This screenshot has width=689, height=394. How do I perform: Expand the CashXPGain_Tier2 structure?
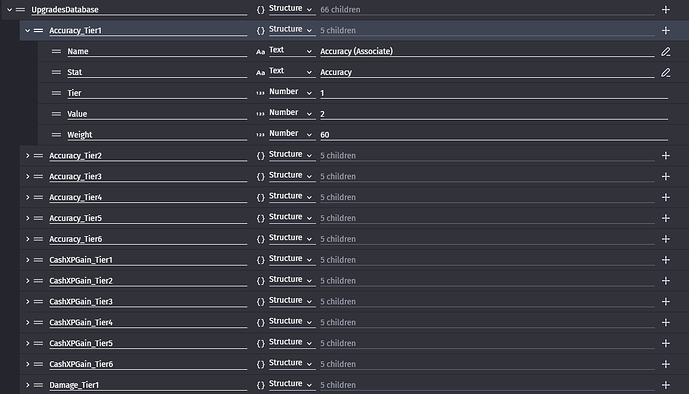[x=27, y=281]
